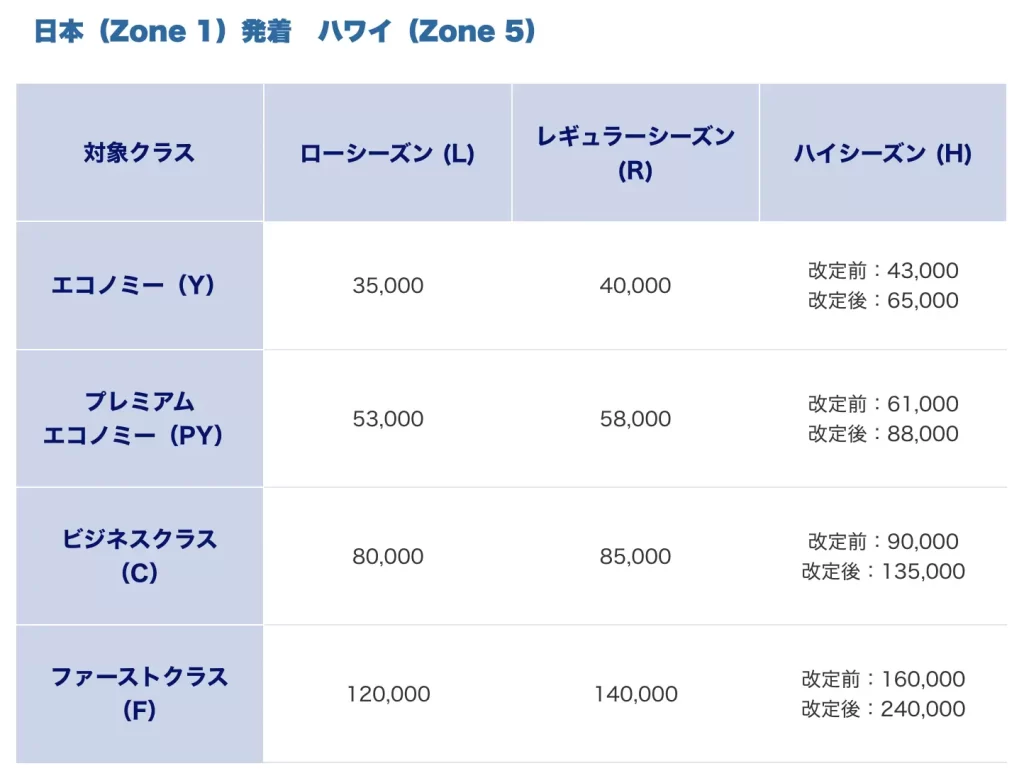Screen dimensions: 1024x783
Task: Click the ハイシーズン (H) column header
Action: [x=882, y=154]
